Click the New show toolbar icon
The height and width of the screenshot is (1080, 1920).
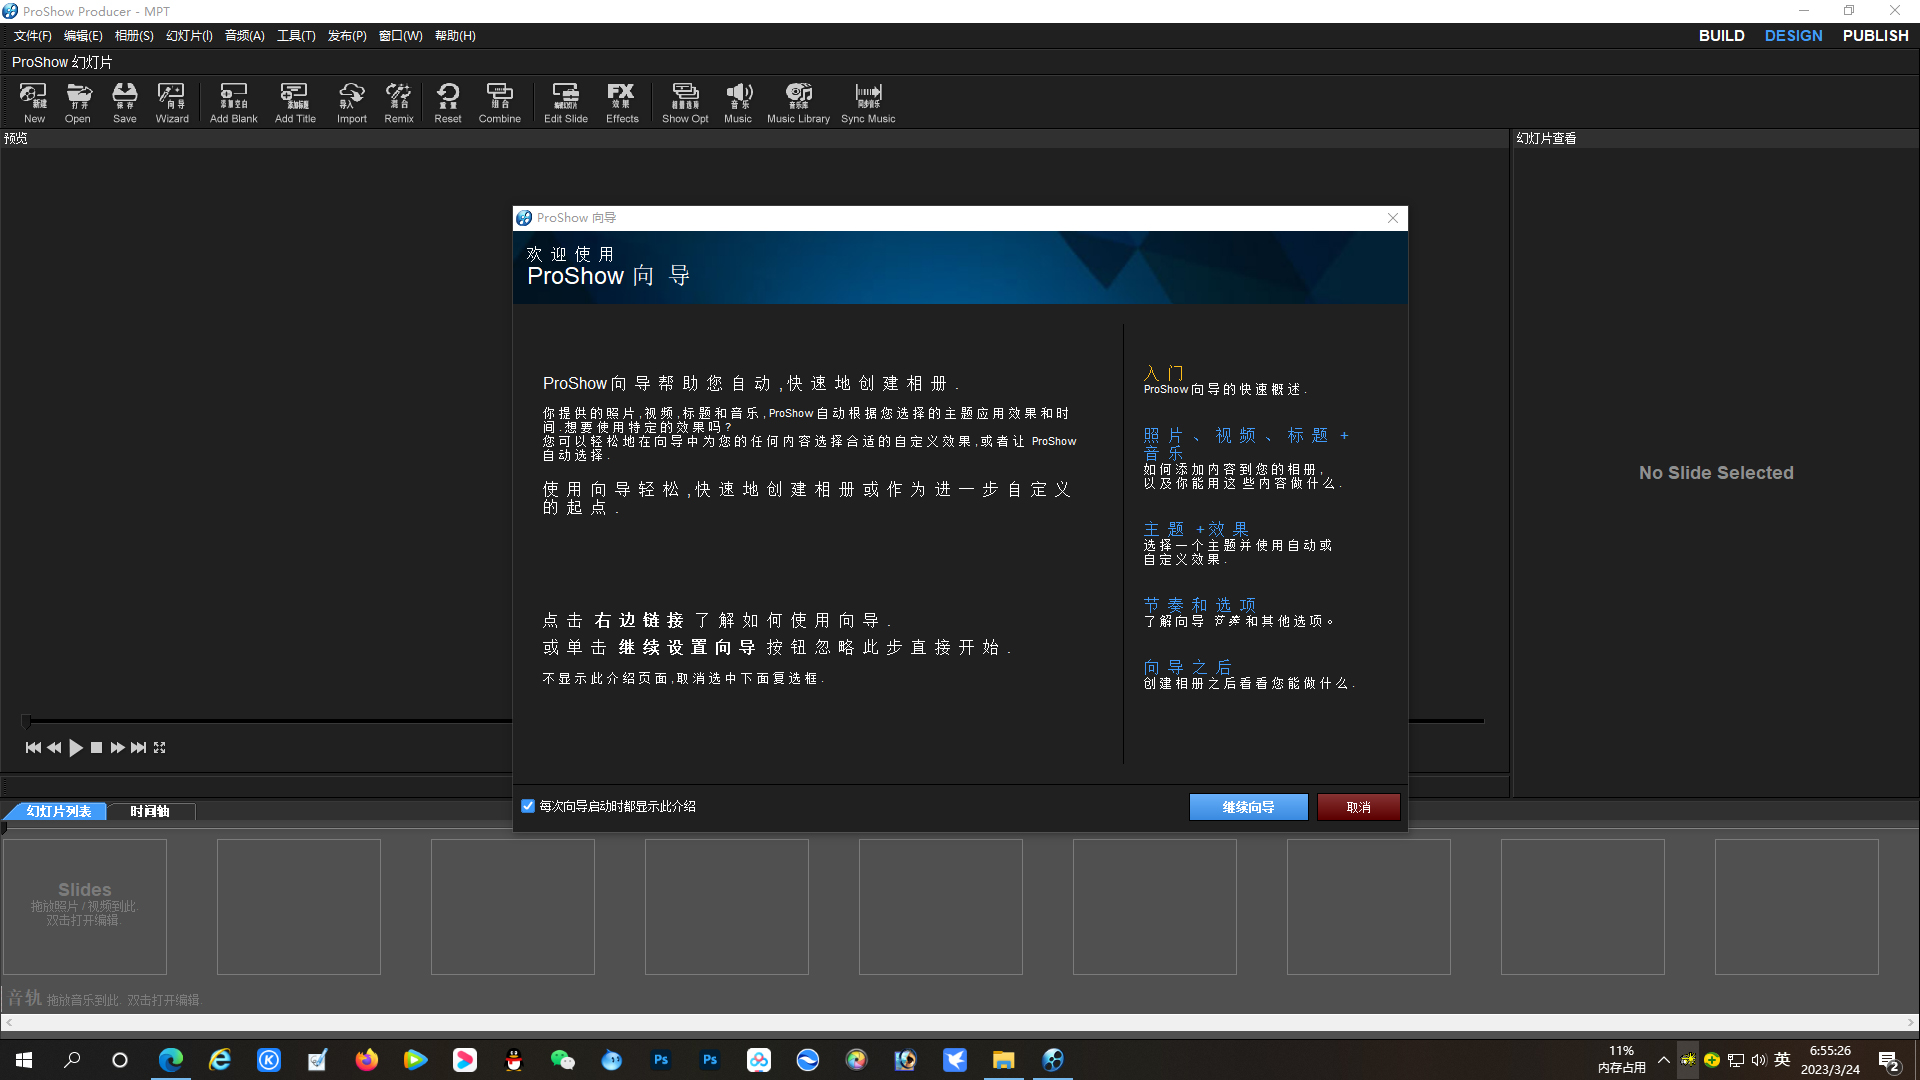pos(34,103)
